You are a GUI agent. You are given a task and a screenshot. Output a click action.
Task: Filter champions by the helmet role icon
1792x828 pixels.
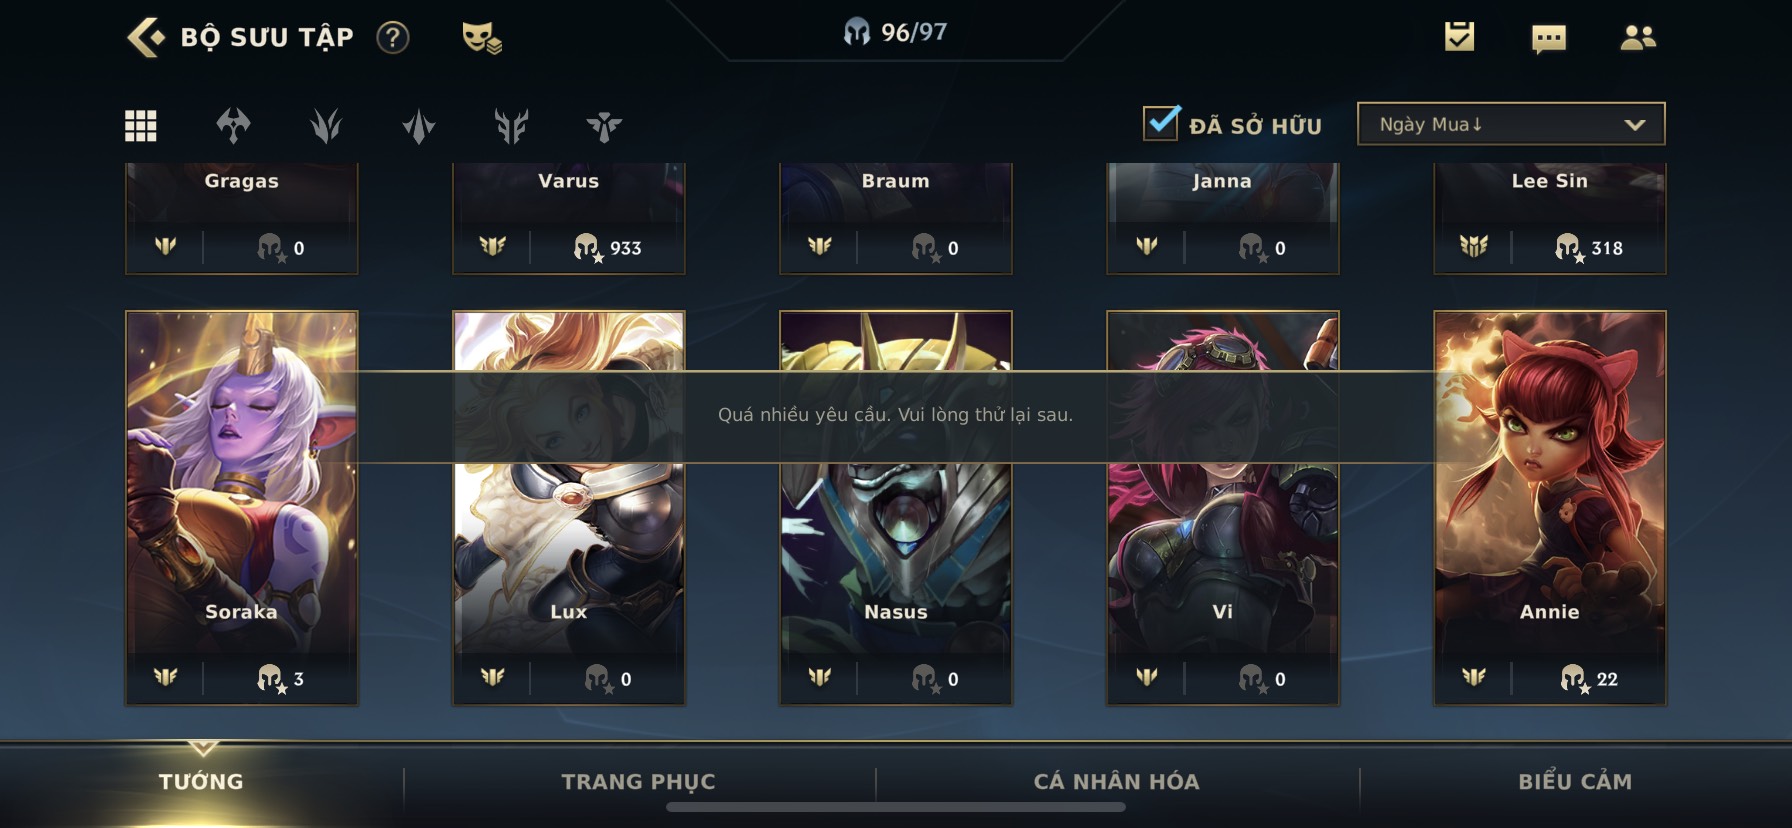(x=233, y=126)
